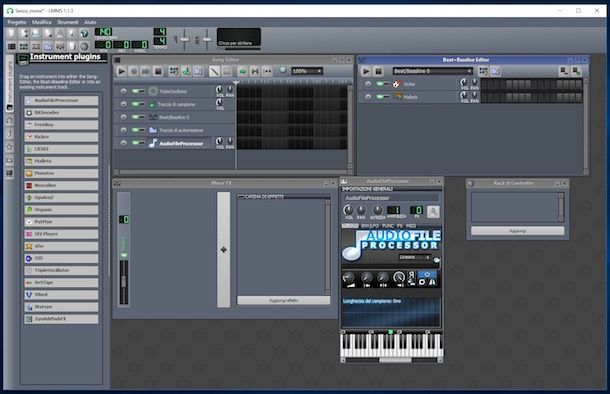Select the draw mode pencil in Song Editor

pos(214,71)
